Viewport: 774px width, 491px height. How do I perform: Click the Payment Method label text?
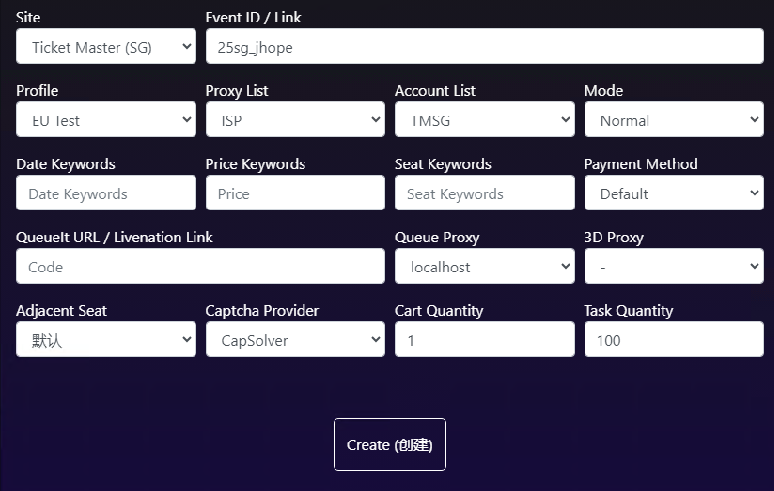pyautogui.click(x=640, y=164)
